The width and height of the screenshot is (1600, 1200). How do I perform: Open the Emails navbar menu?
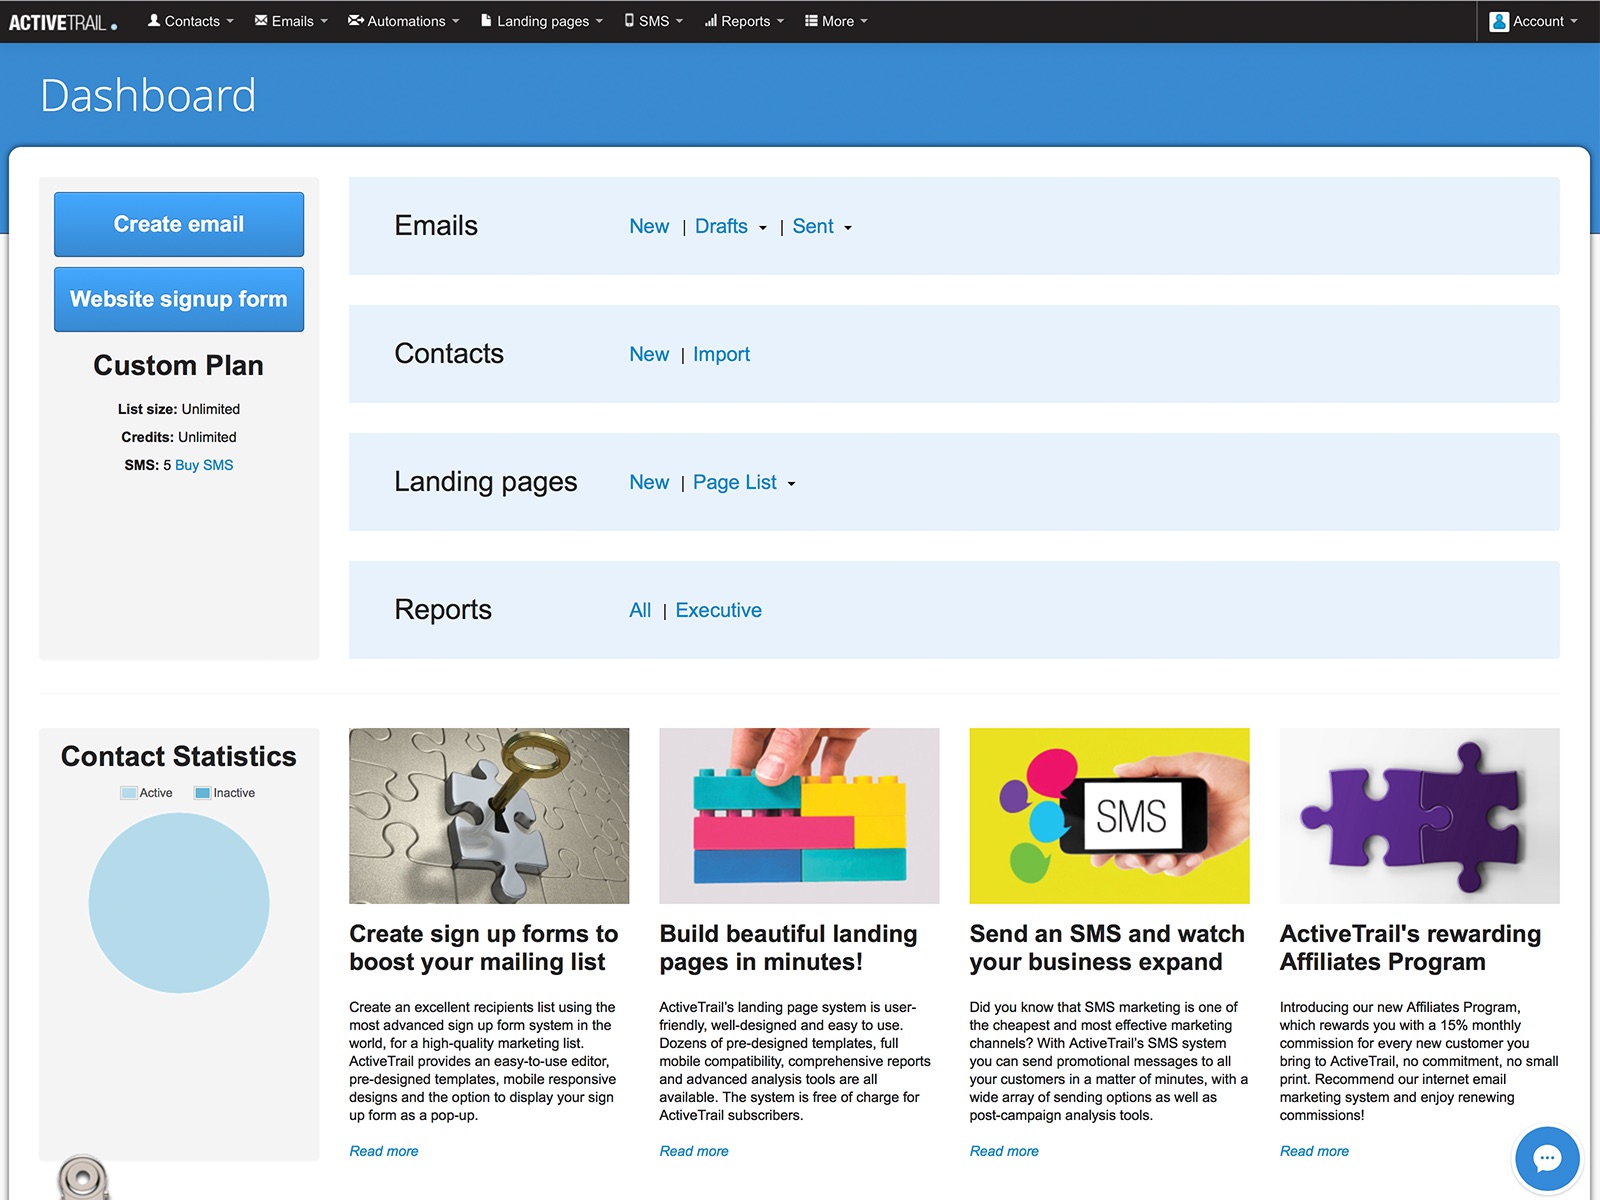[291, 21]
